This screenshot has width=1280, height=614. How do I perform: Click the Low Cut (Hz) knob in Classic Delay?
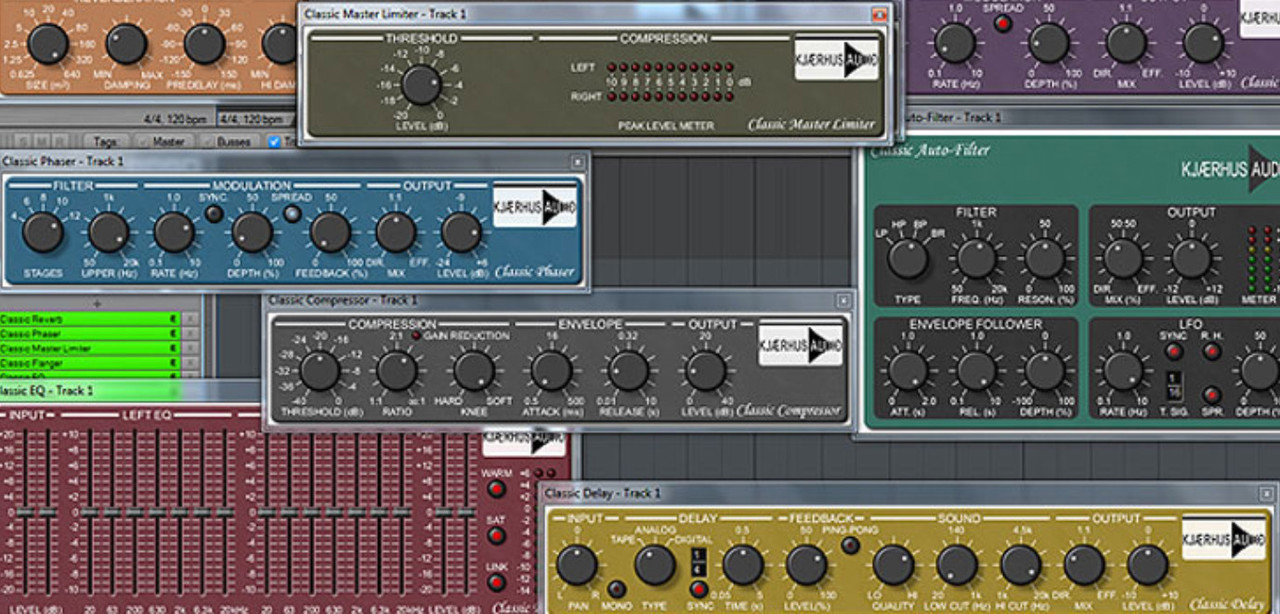957,565
